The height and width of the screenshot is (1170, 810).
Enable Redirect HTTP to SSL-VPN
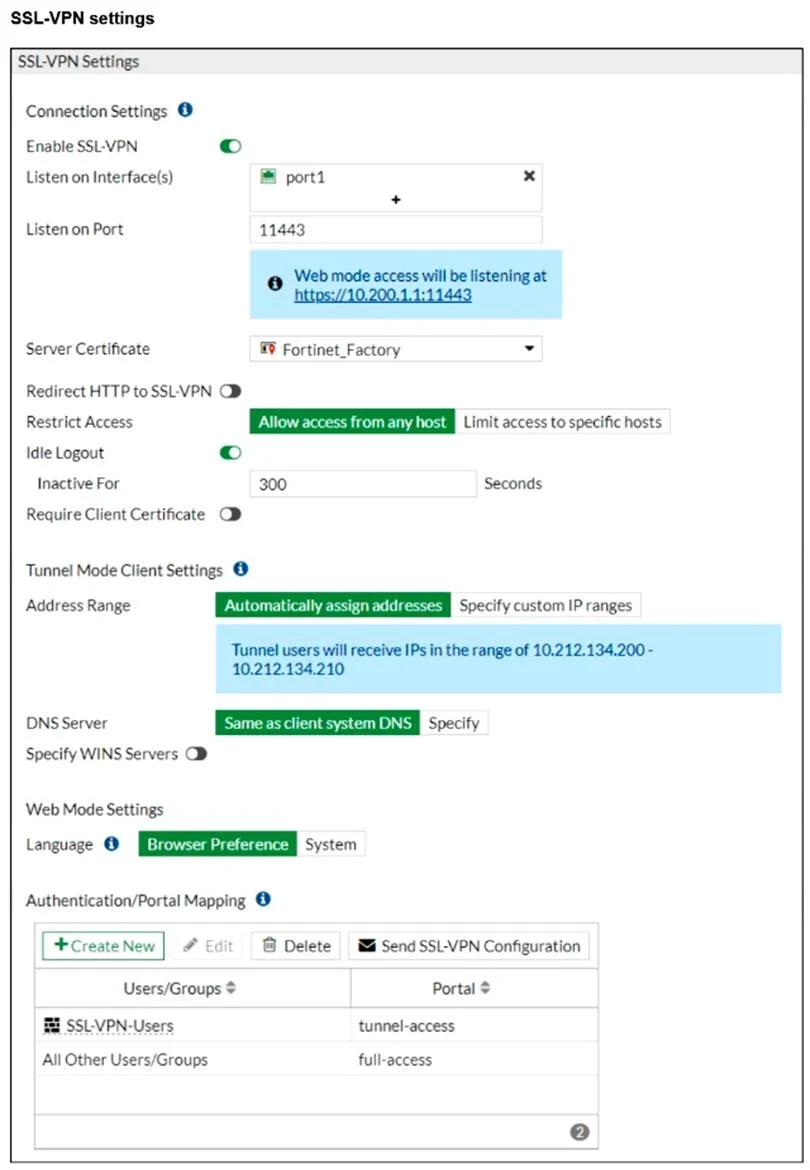230,391
